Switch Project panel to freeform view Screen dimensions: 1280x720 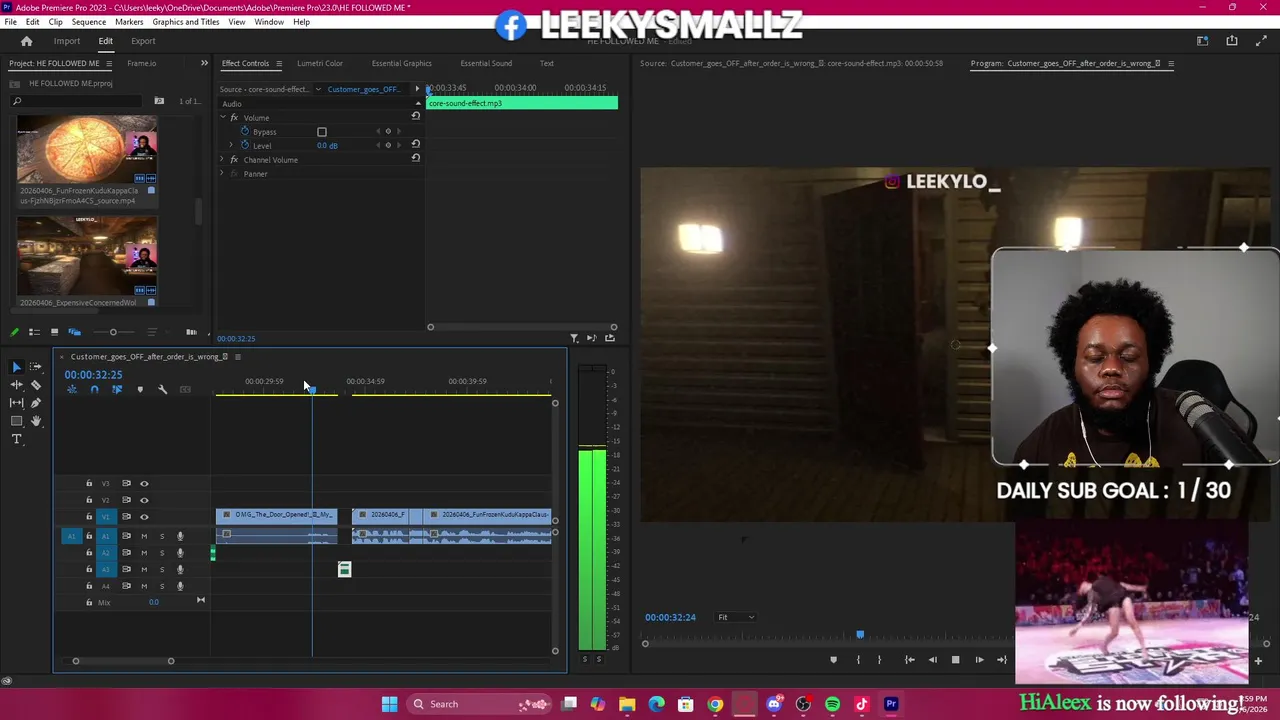coord(75,332)
